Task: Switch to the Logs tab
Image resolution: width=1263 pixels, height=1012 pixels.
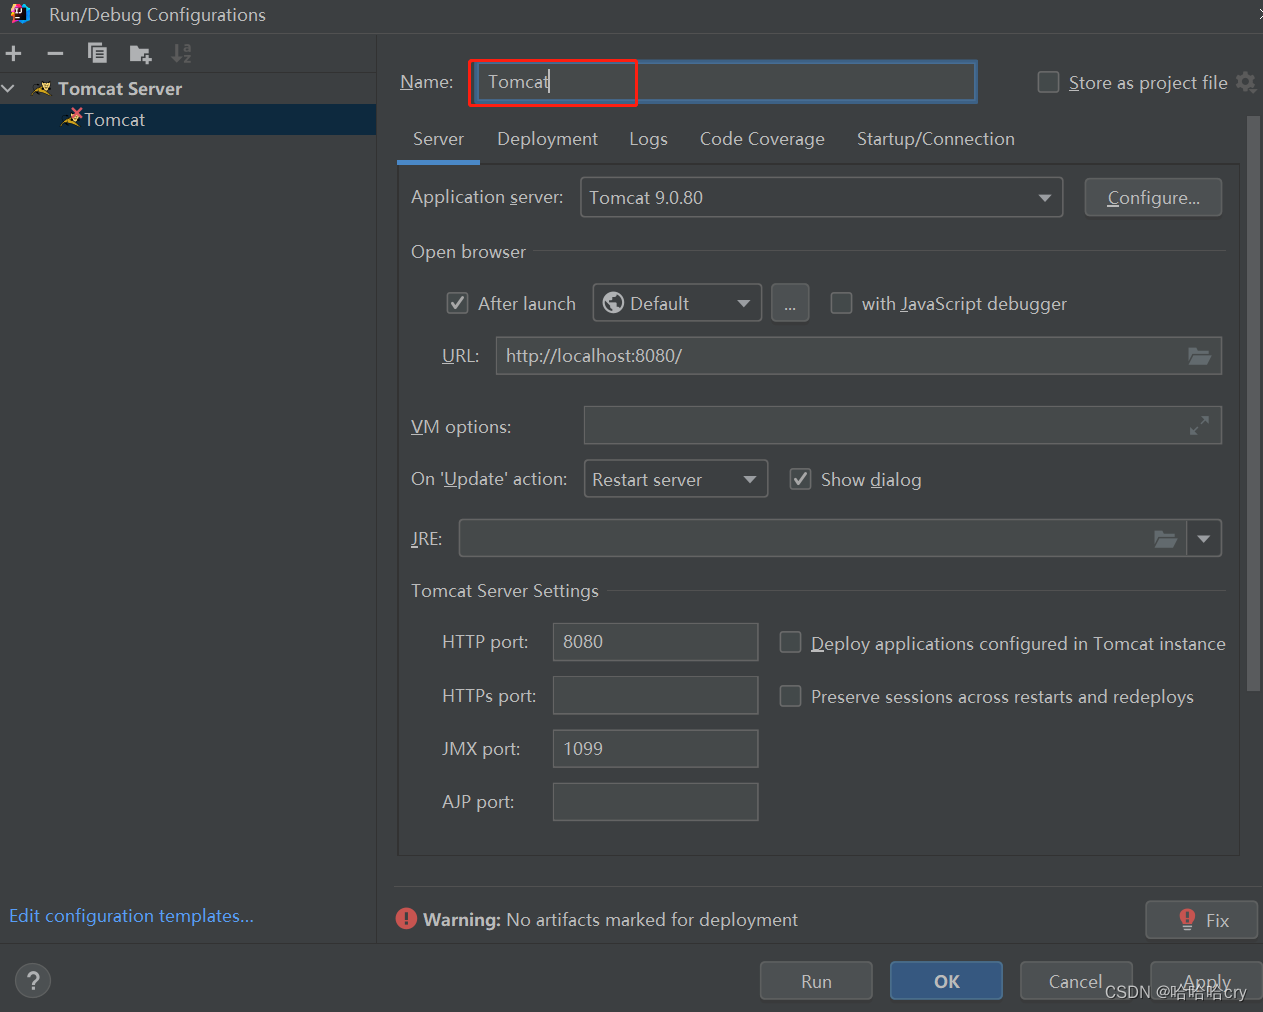Action: pos(648,139)
